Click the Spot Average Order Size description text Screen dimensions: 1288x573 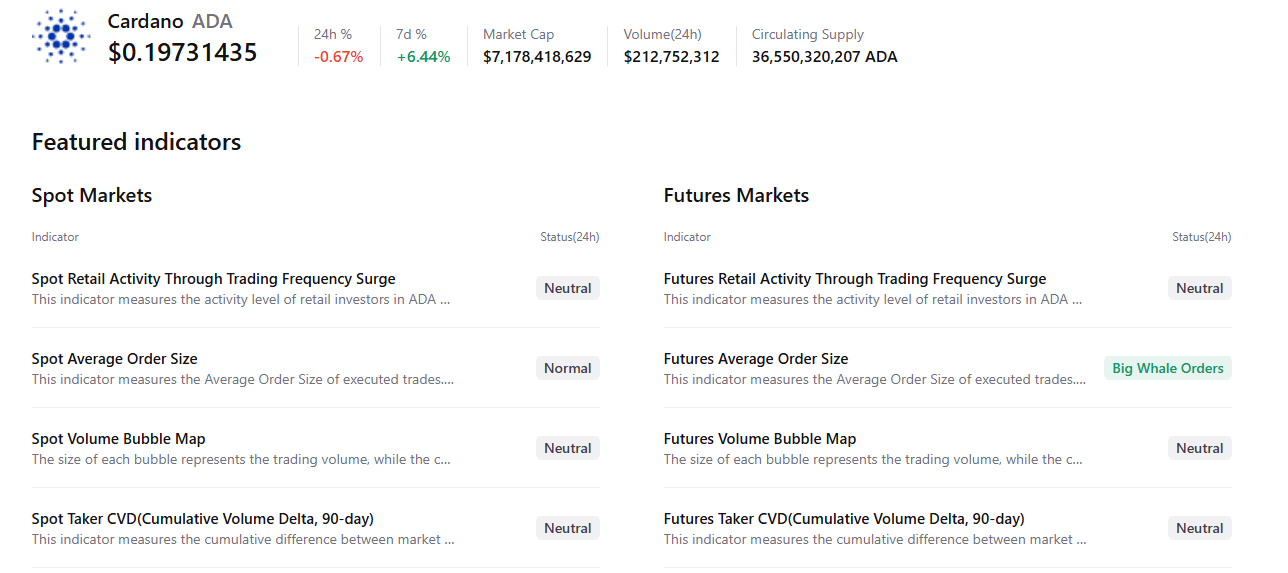[x=243, y=379]
